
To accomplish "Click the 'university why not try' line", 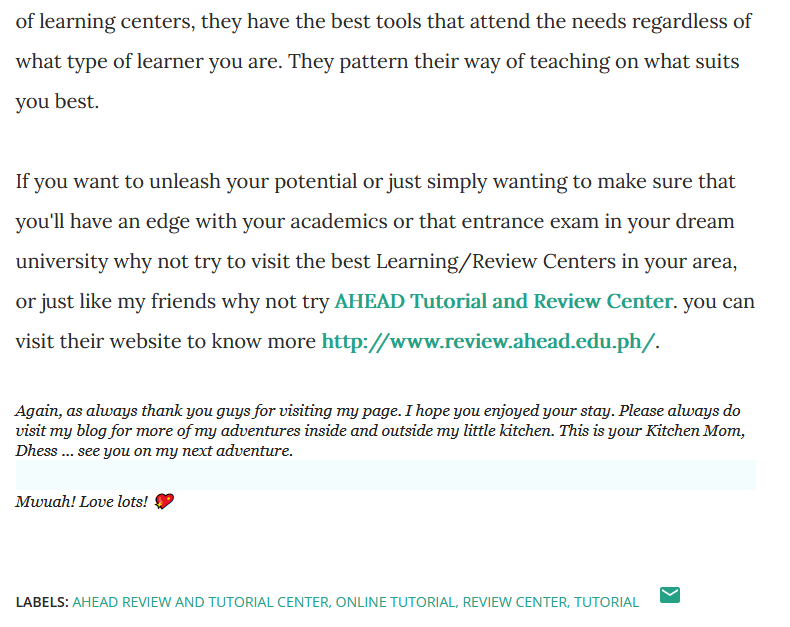I will [x=376, y=262].
